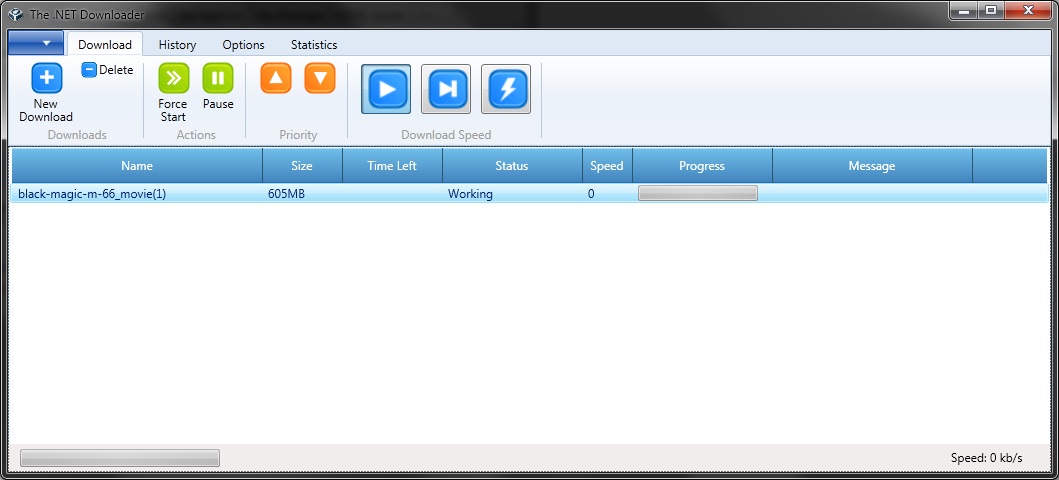Sort by the Size column header
This screenshot has width=1059, height=480.
tap(302, 165)
